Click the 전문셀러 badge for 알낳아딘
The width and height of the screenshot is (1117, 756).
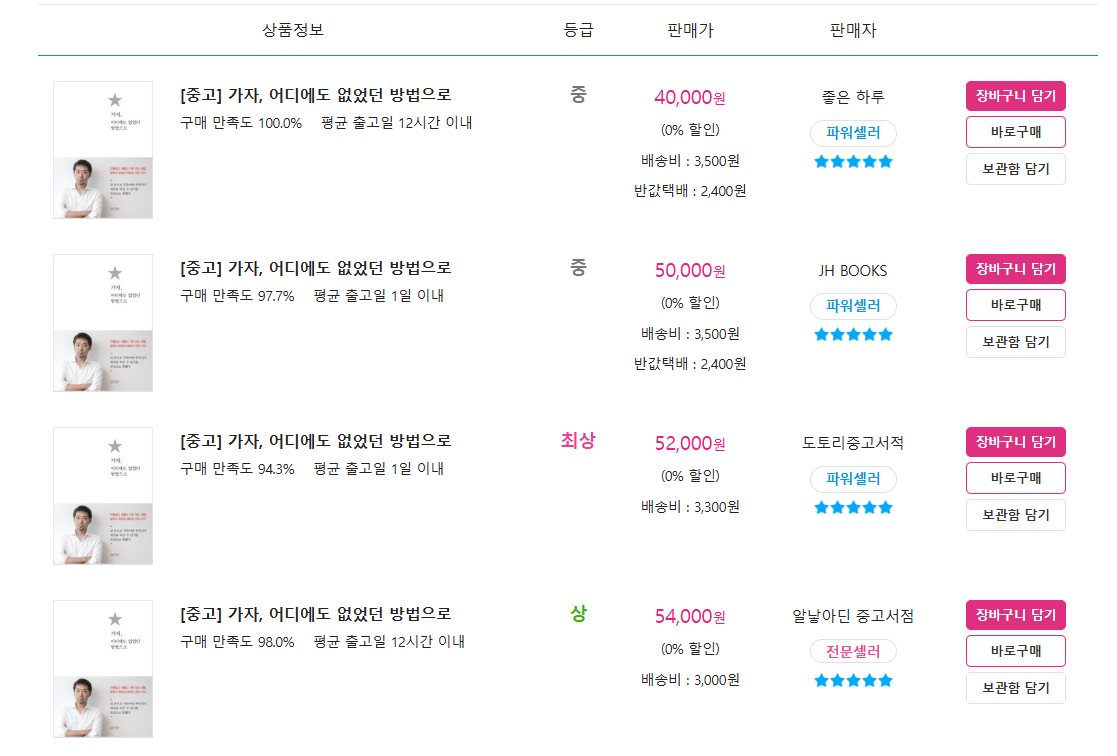pyautogui.click(x=853, y=651)
